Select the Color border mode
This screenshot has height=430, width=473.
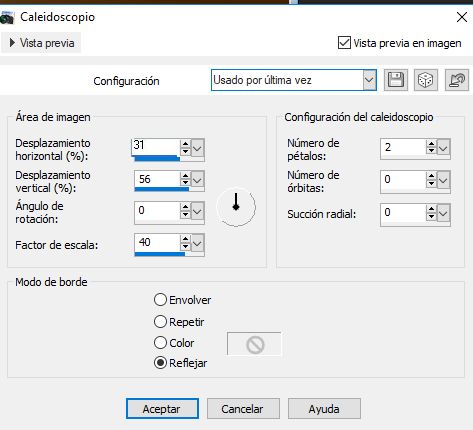[x=160, y=342]
